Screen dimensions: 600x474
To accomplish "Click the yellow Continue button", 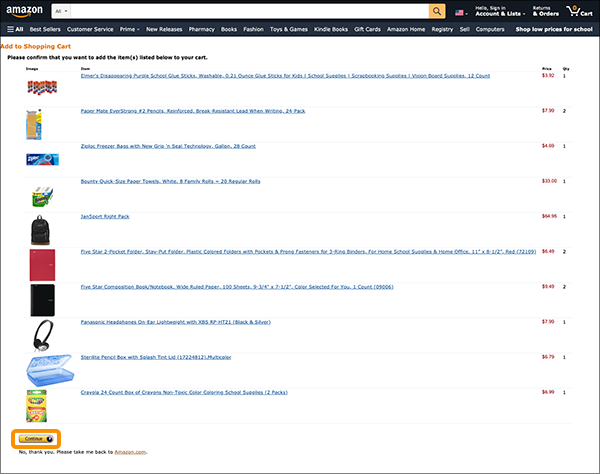I will 36,439.
